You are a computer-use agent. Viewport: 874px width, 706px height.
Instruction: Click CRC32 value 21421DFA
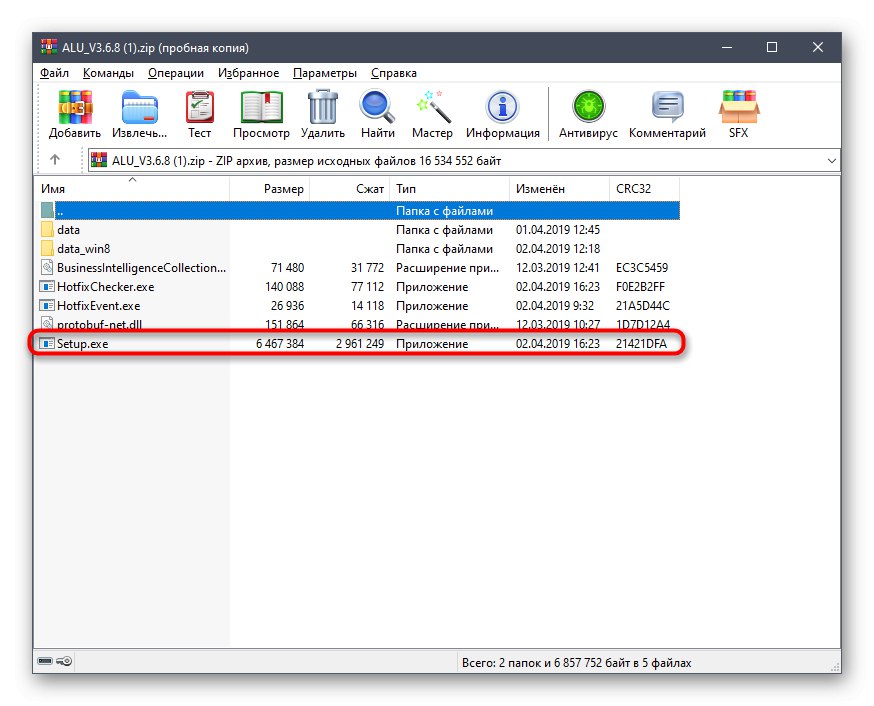[x=641, y=343]
